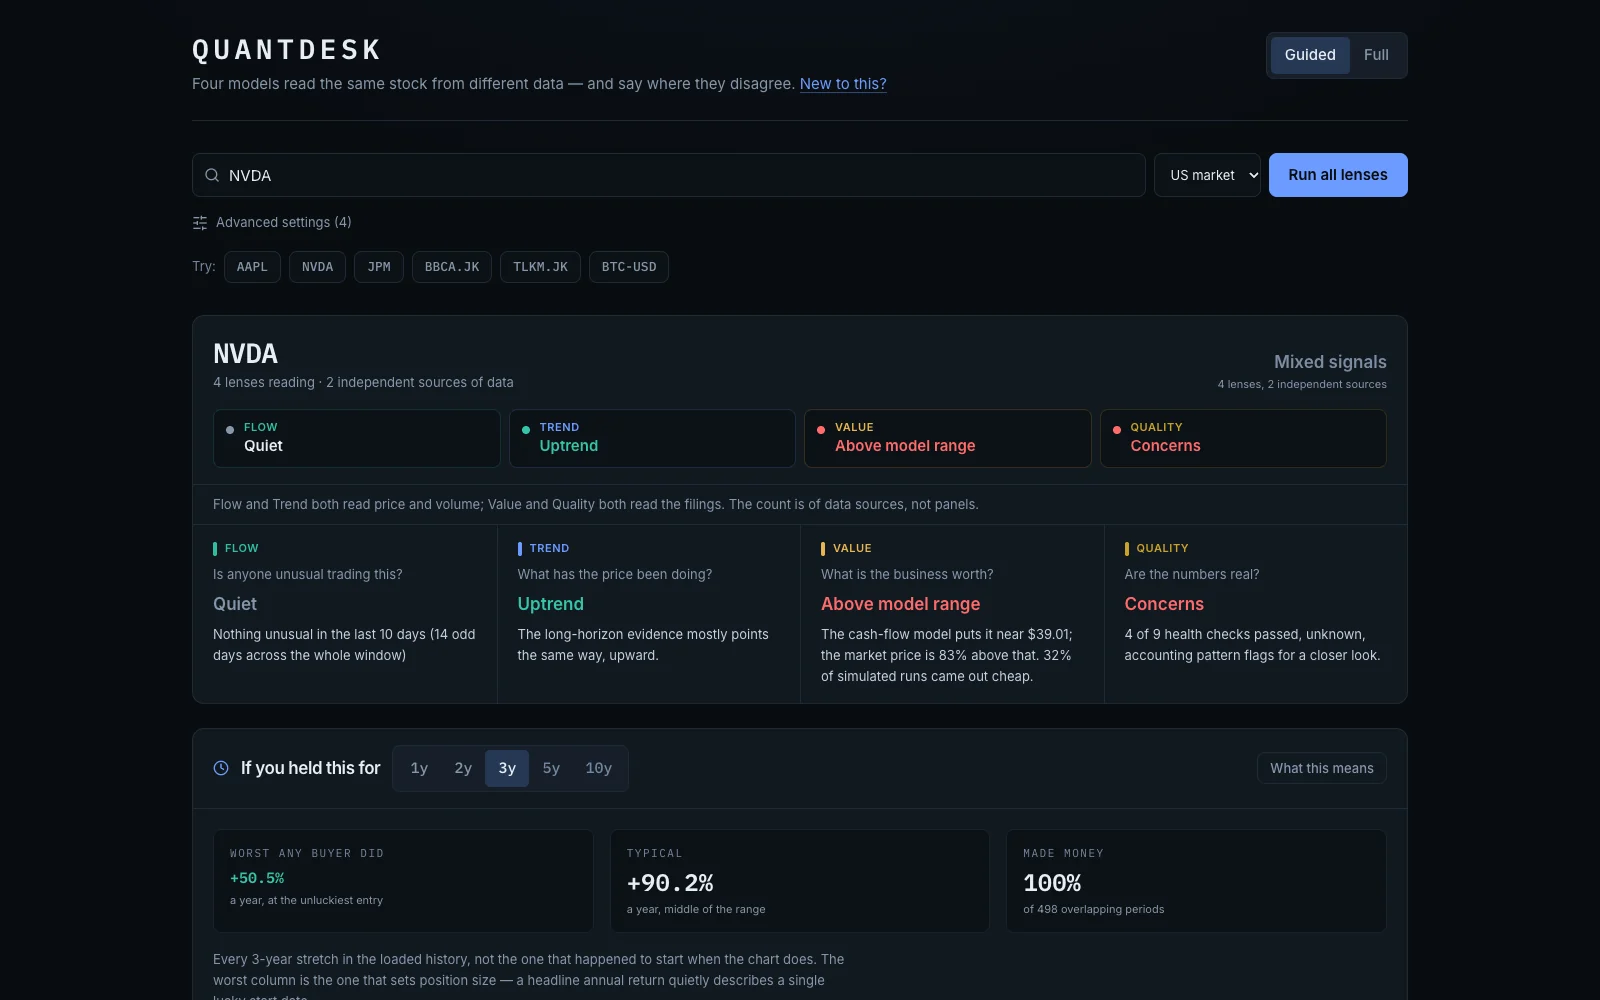Select the 5y holding period
The height and width of the screenshot is (1000, 1600).
coord(551,768)
